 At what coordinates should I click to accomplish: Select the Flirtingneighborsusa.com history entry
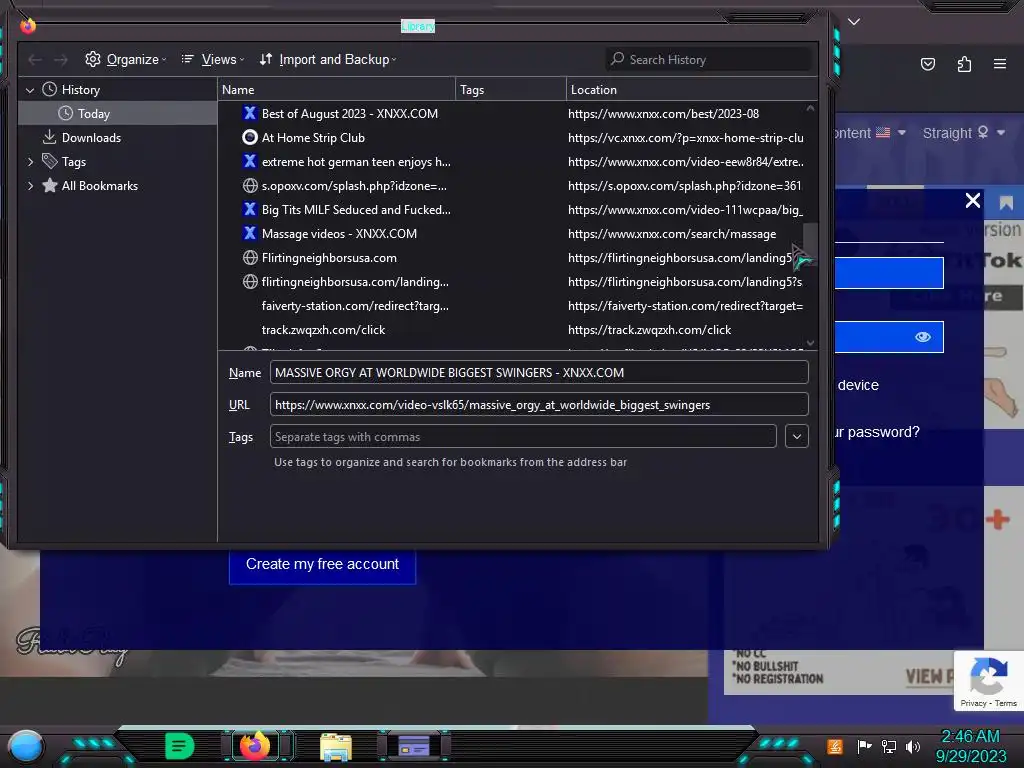point(511,258)
